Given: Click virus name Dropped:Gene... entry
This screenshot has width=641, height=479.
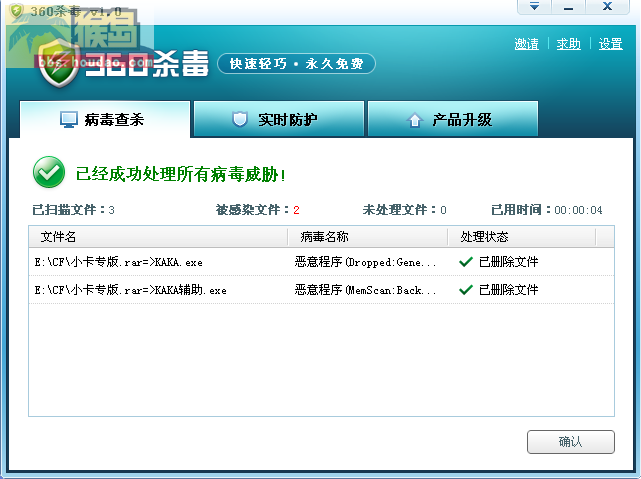Looking at the screenshot, I should [x=365, y=262].
